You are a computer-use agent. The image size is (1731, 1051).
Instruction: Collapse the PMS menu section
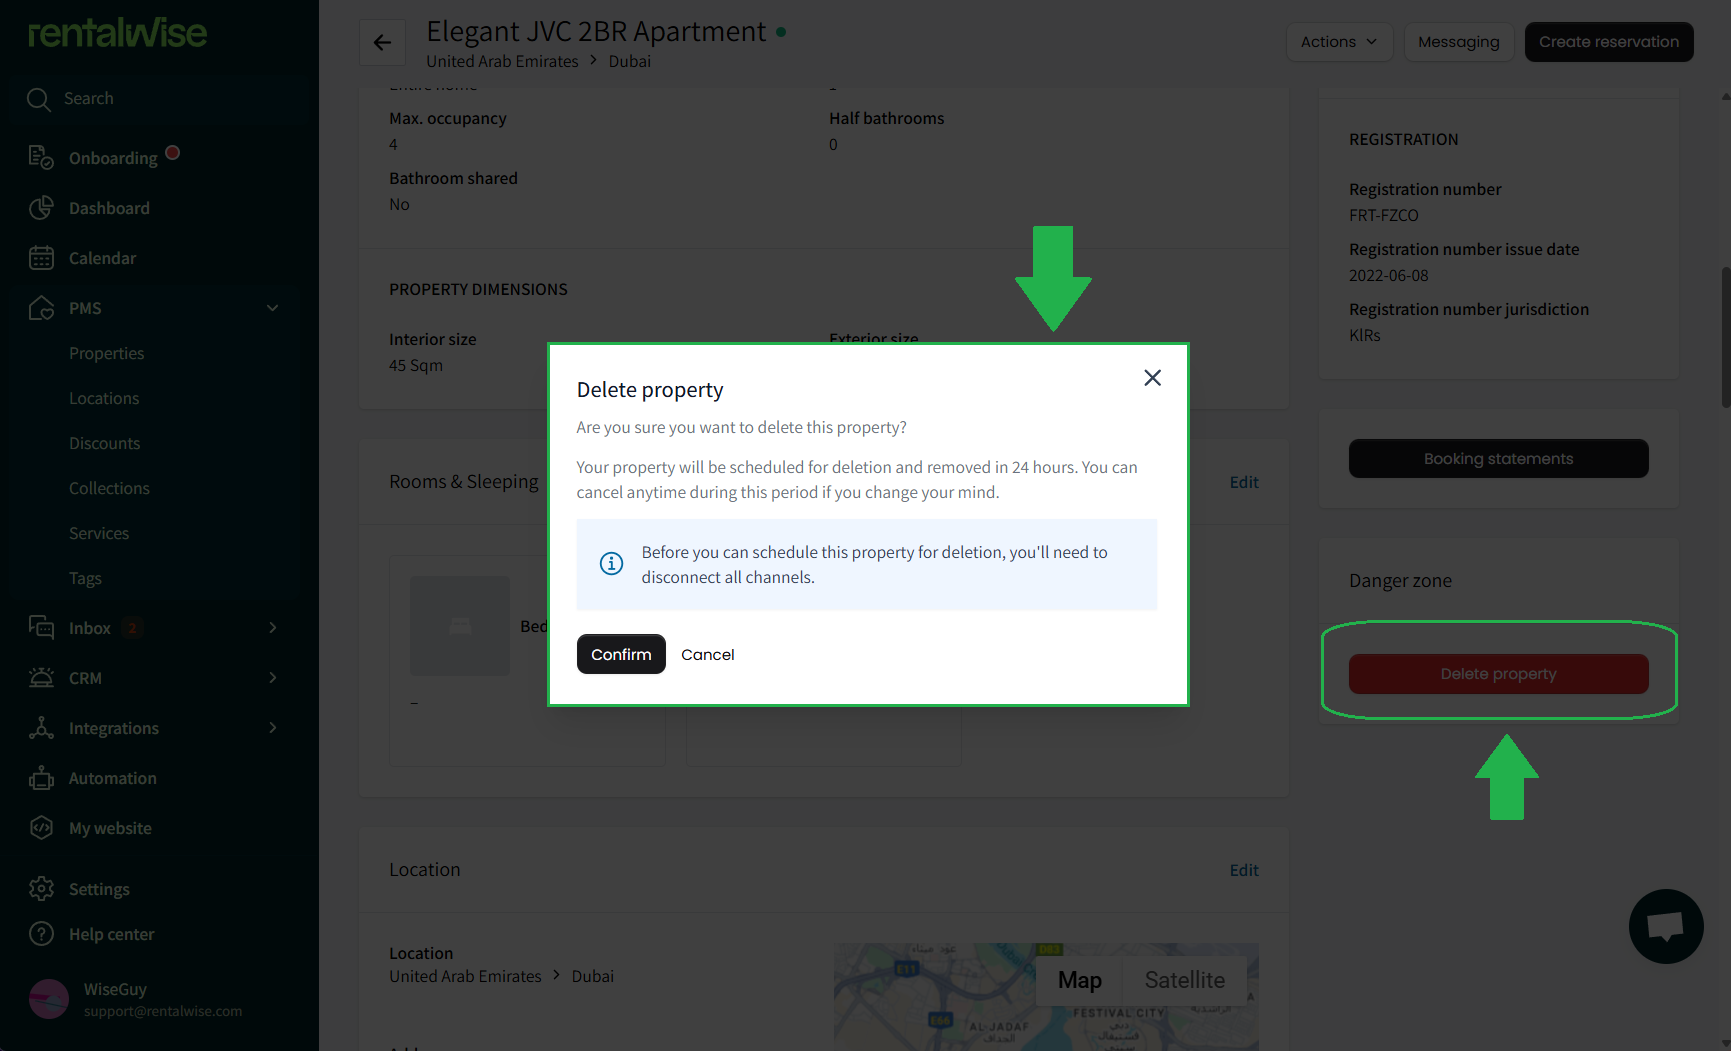272,308
